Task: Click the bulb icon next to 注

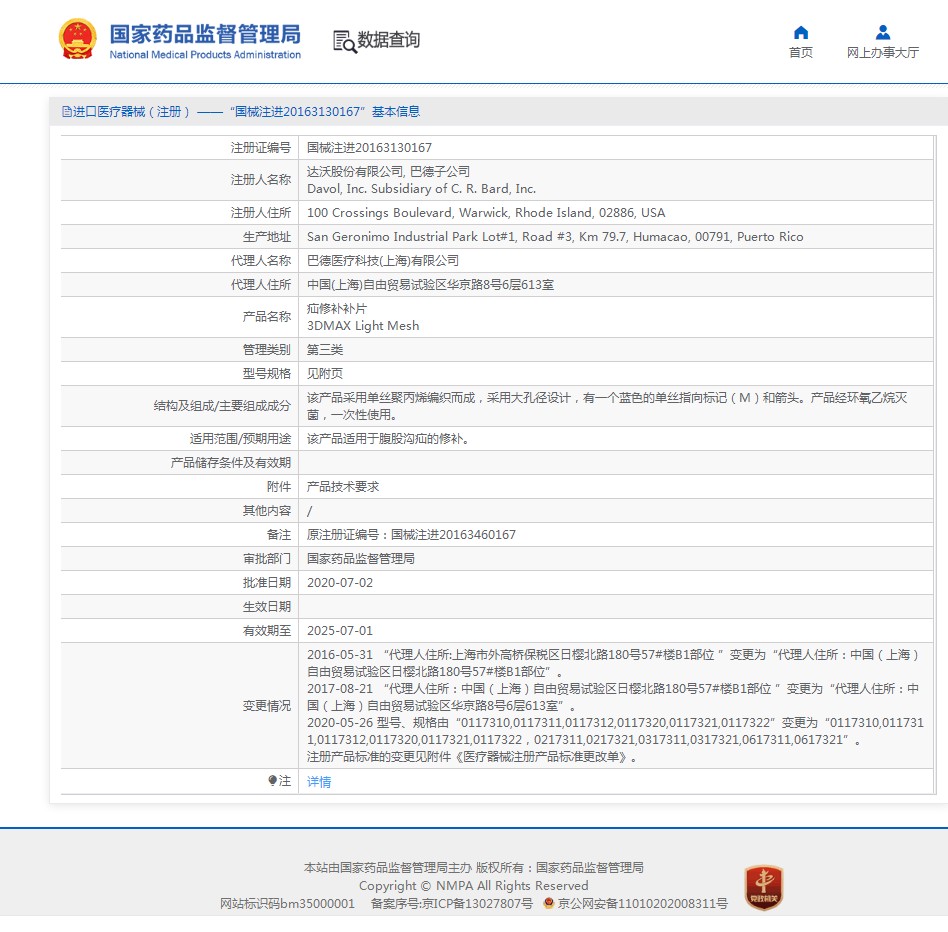Action: [273, 780]
